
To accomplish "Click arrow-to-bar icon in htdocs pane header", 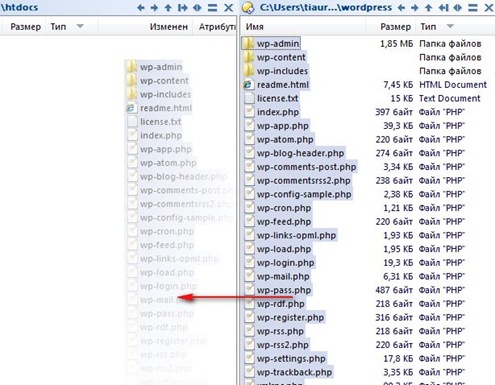I will pyautogui.click(x=183, y=7).
